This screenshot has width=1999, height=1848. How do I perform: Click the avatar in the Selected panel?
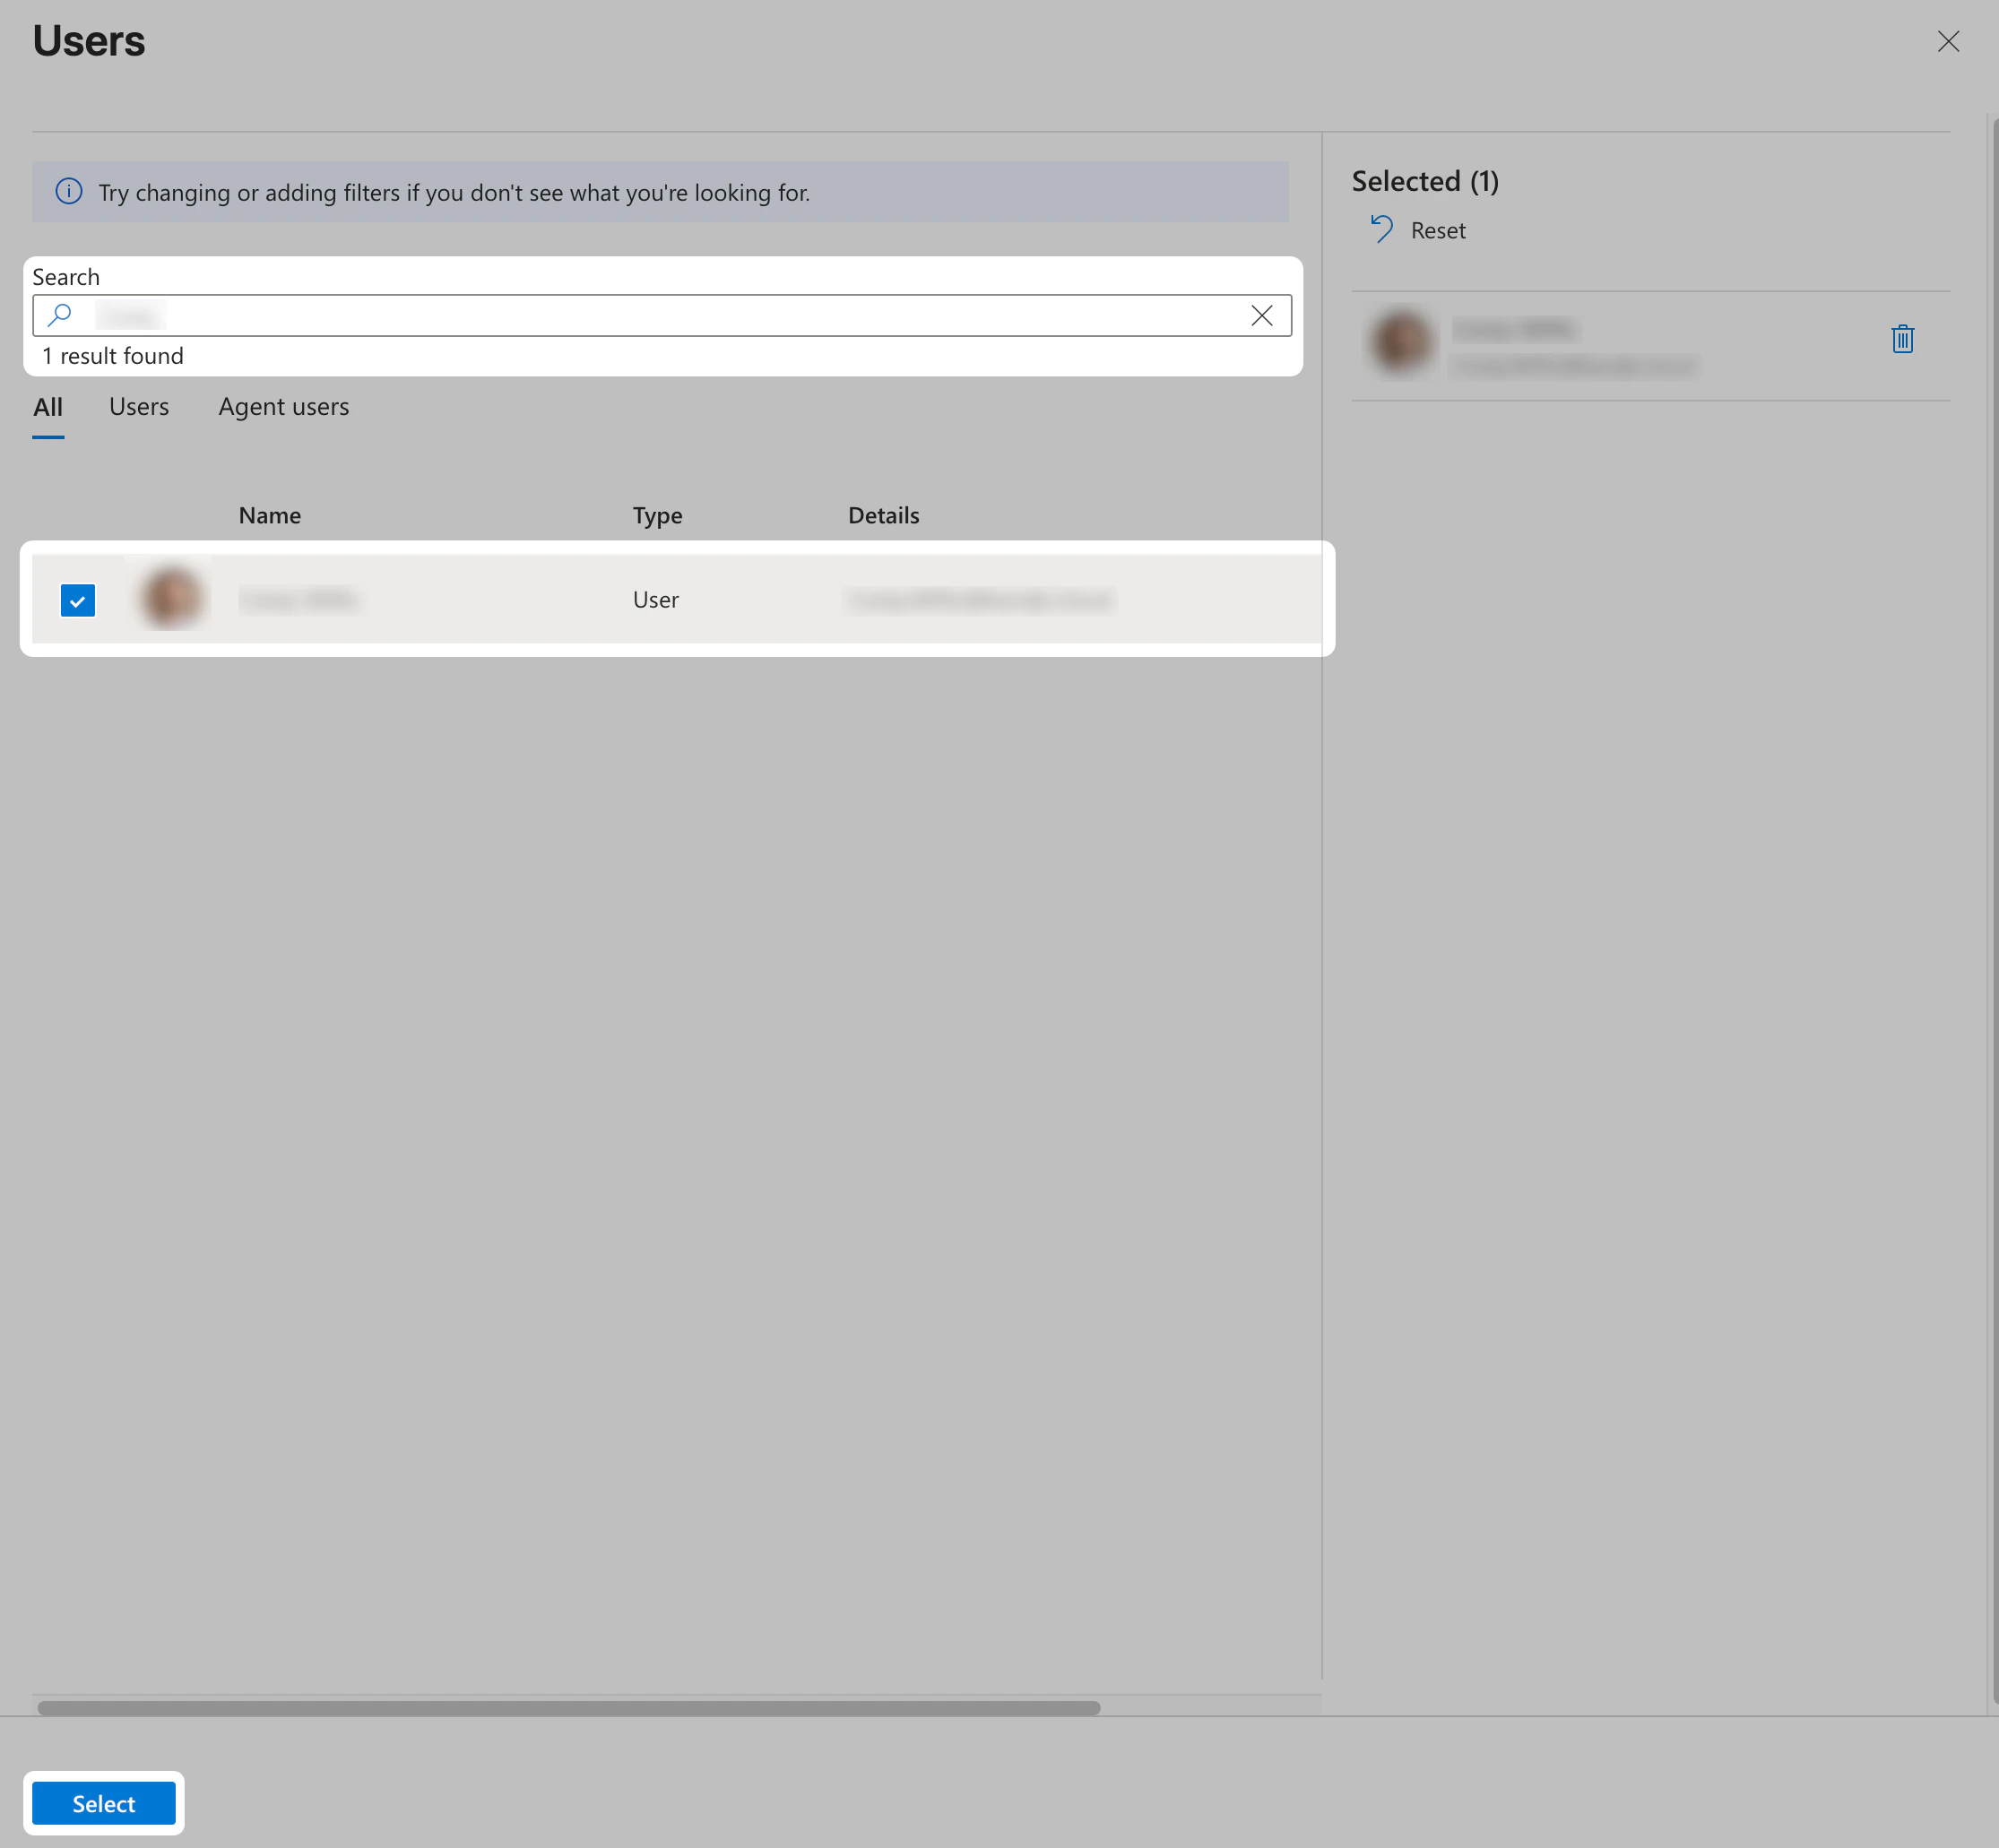coord(1401,343)
